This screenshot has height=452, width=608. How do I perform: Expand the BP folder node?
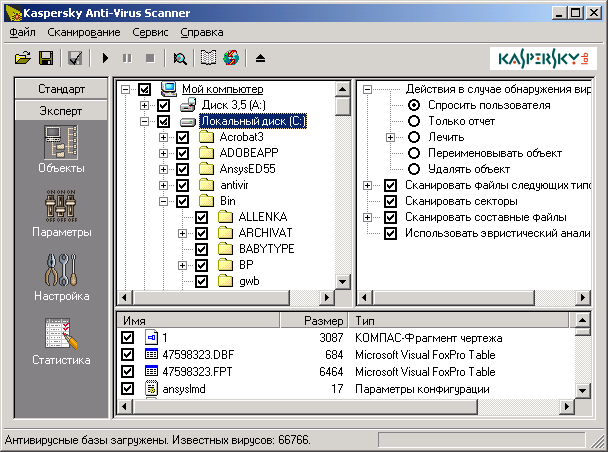click(182, 266)
